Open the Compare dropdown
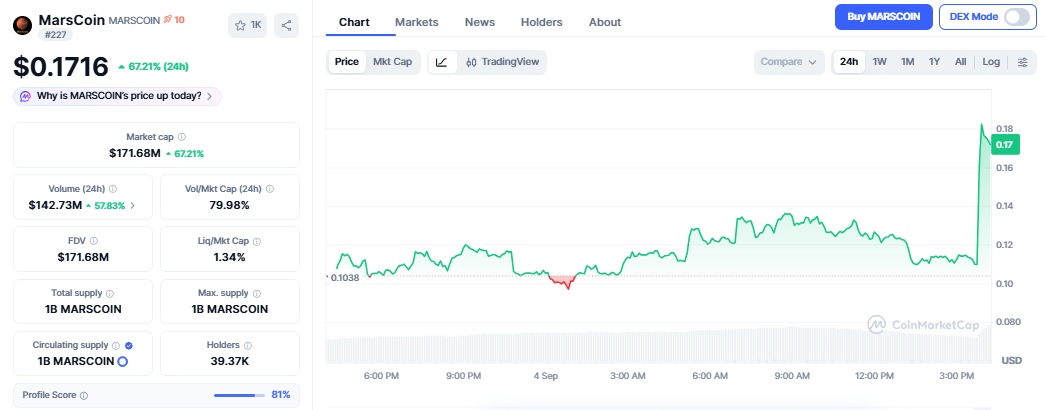The image size is (1045, 410). pos(788,62)
